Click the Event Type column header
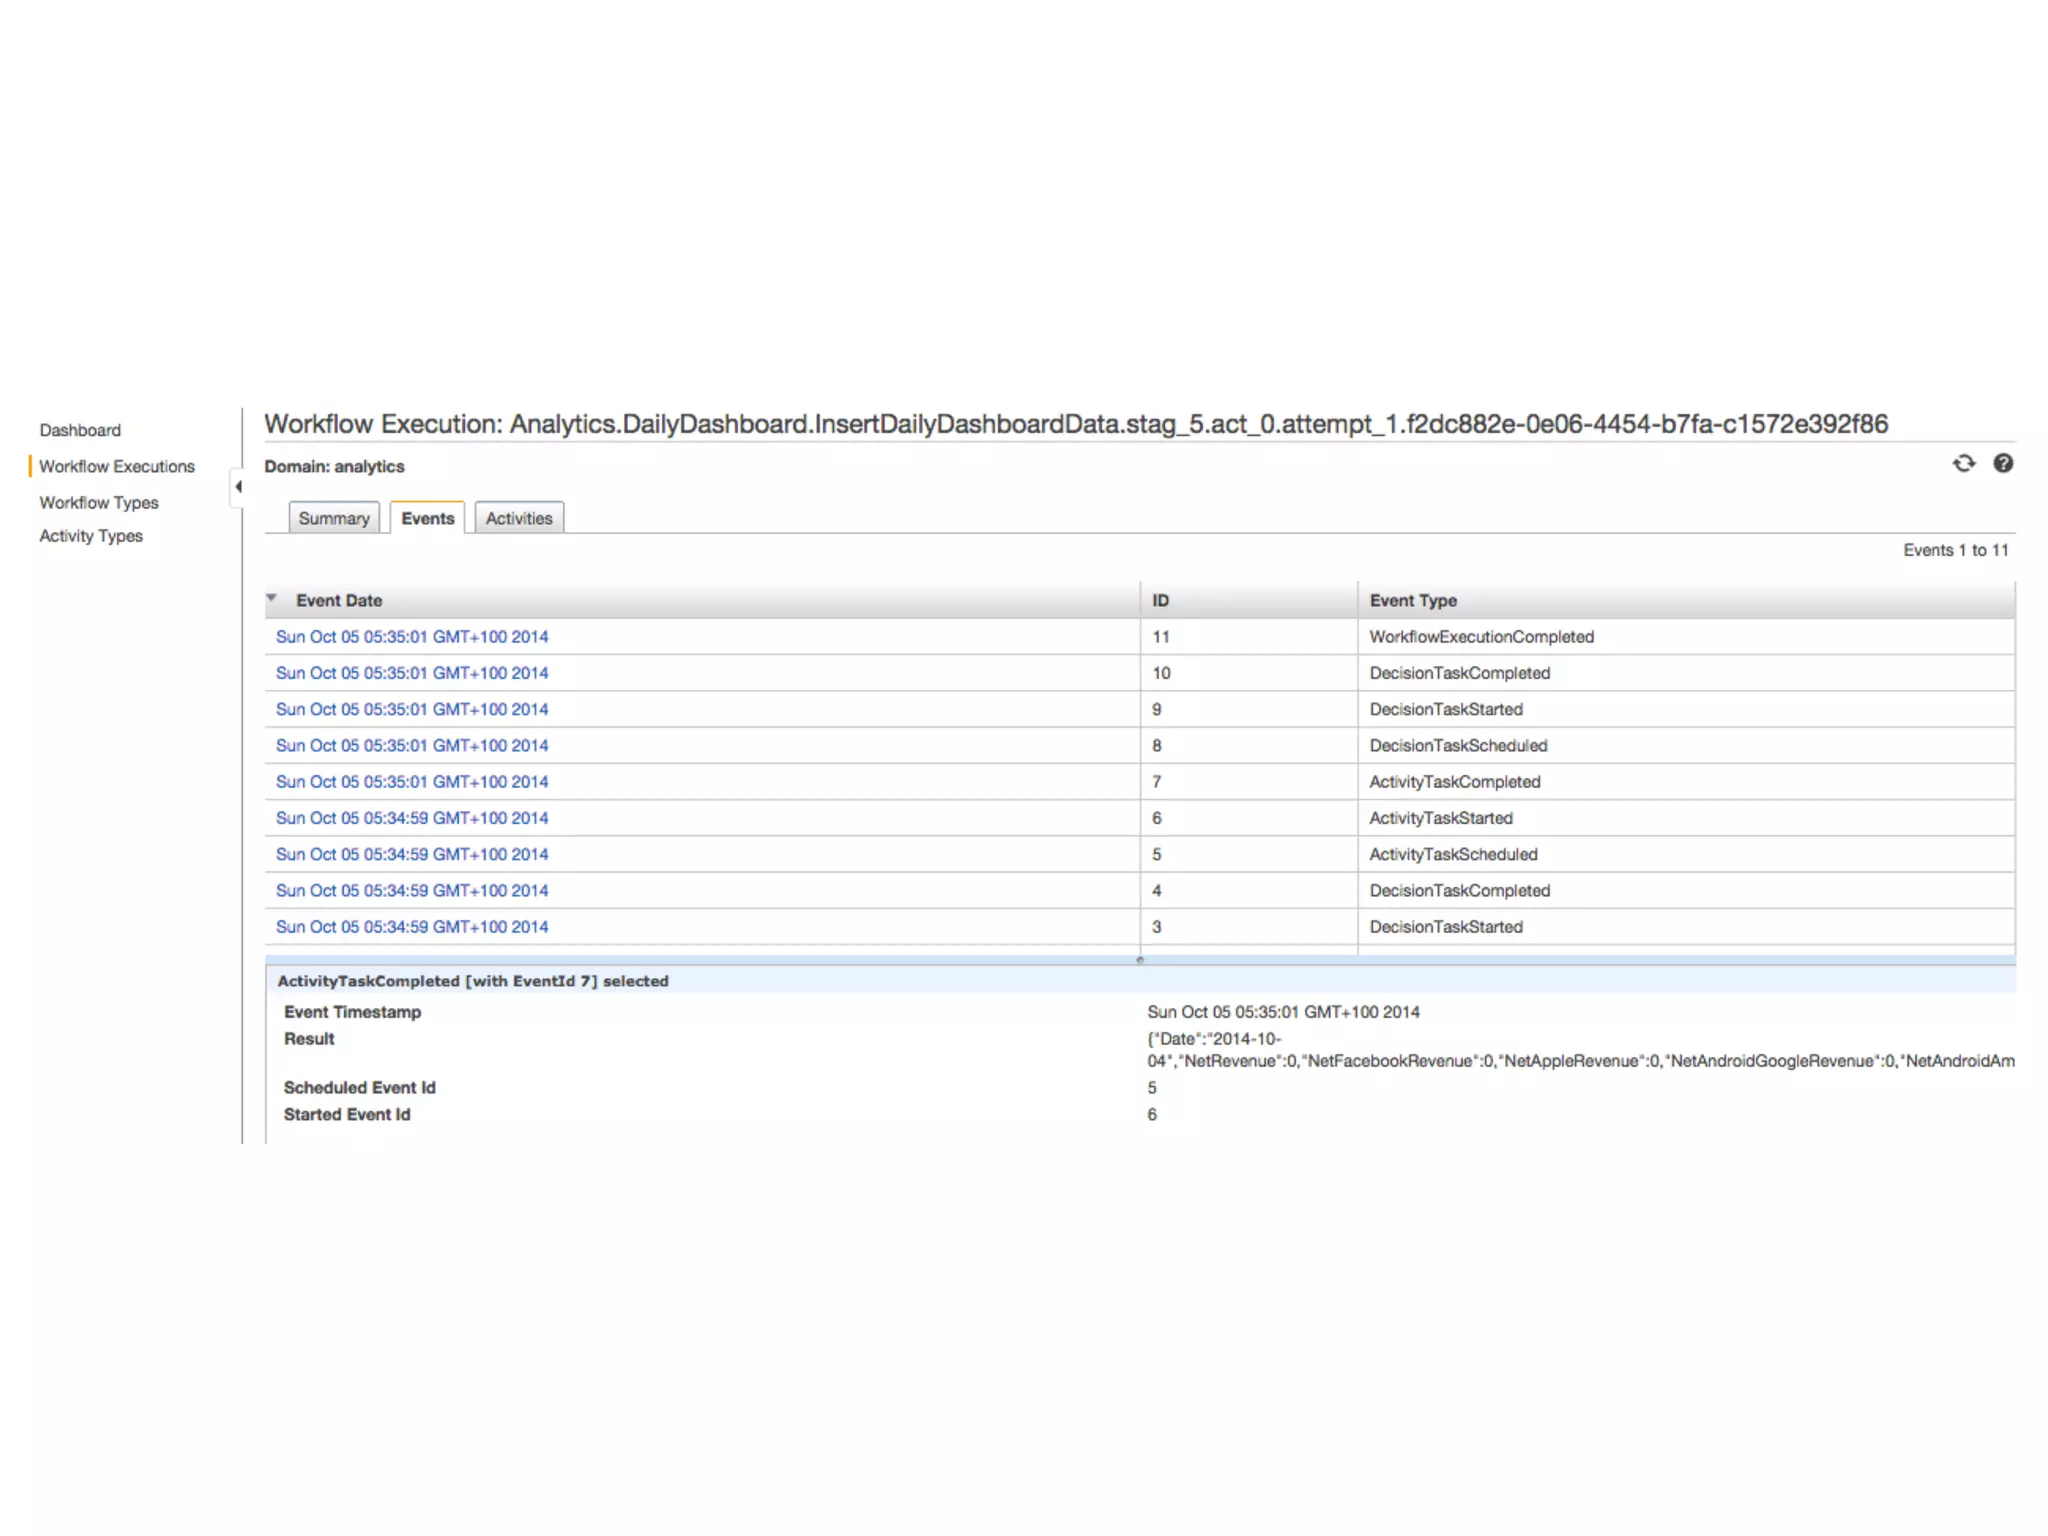The height and width of the screenshot is (1536, 2048). pos(1412,600)
